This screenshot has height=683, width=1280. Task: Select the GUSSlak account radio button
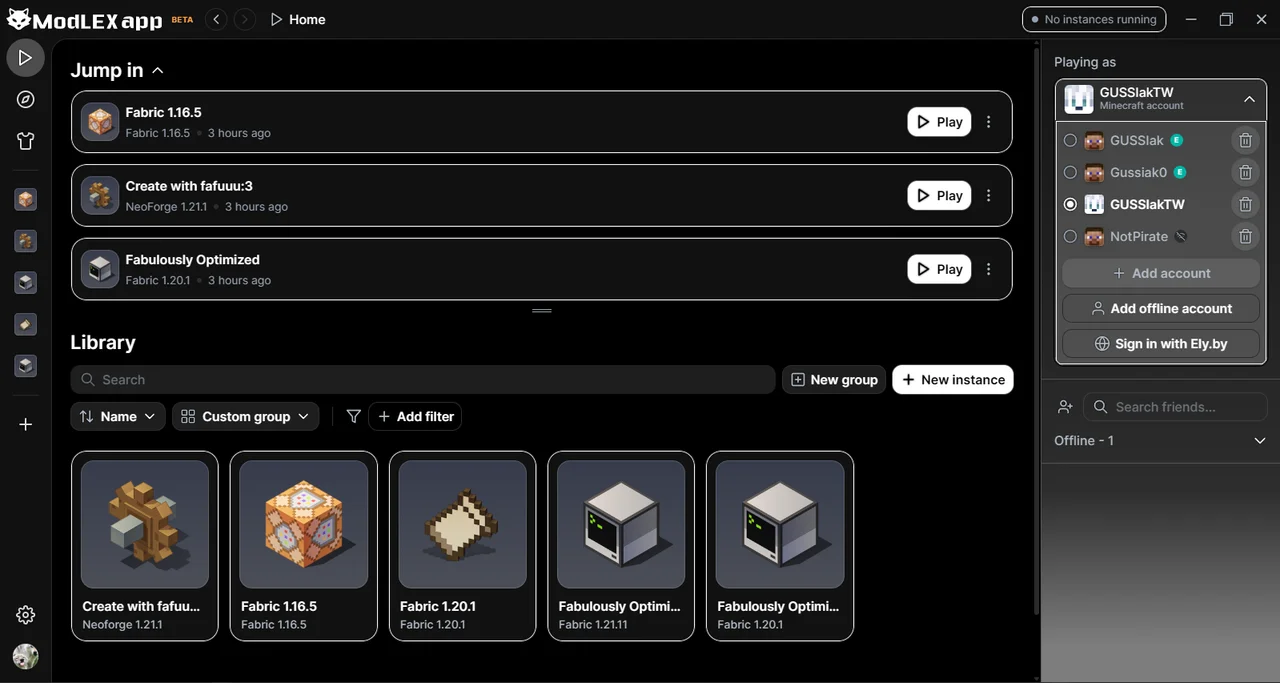pos(1070,141)
